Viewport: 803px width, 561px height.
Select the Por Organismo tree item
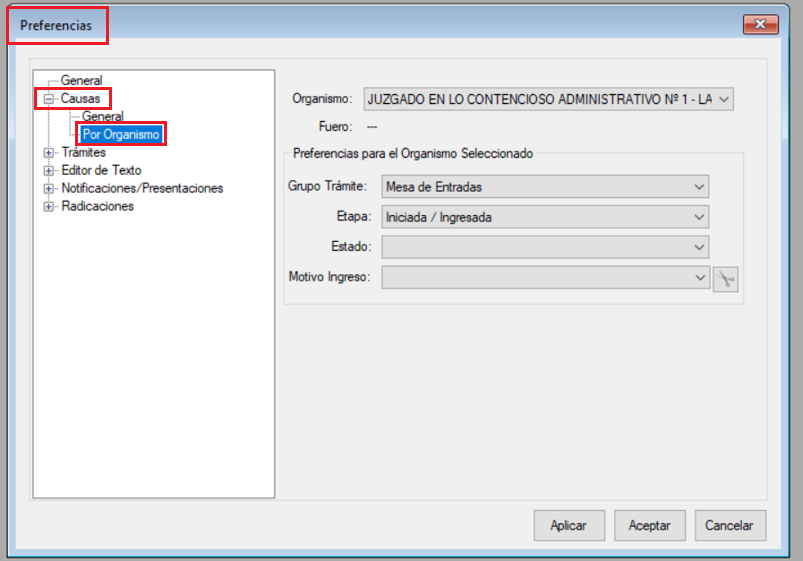pos(121,135)
